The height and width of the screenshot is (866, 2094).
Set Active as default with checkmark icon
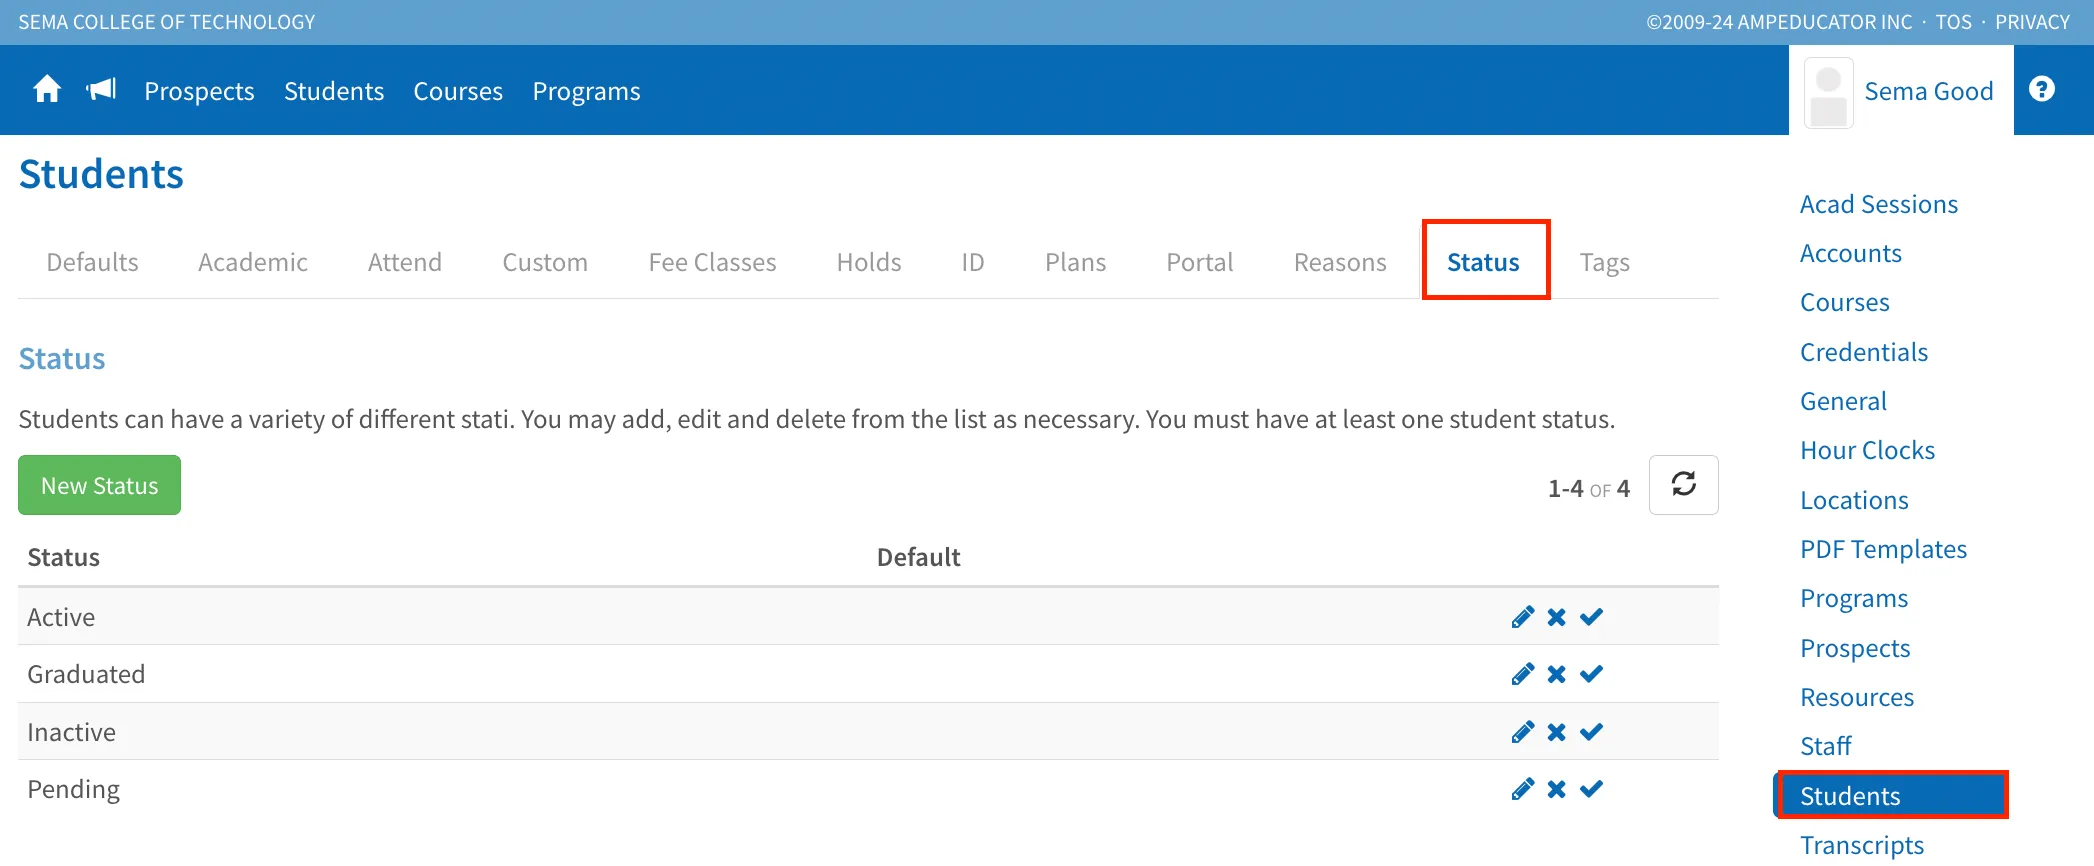pos(1592,617)
